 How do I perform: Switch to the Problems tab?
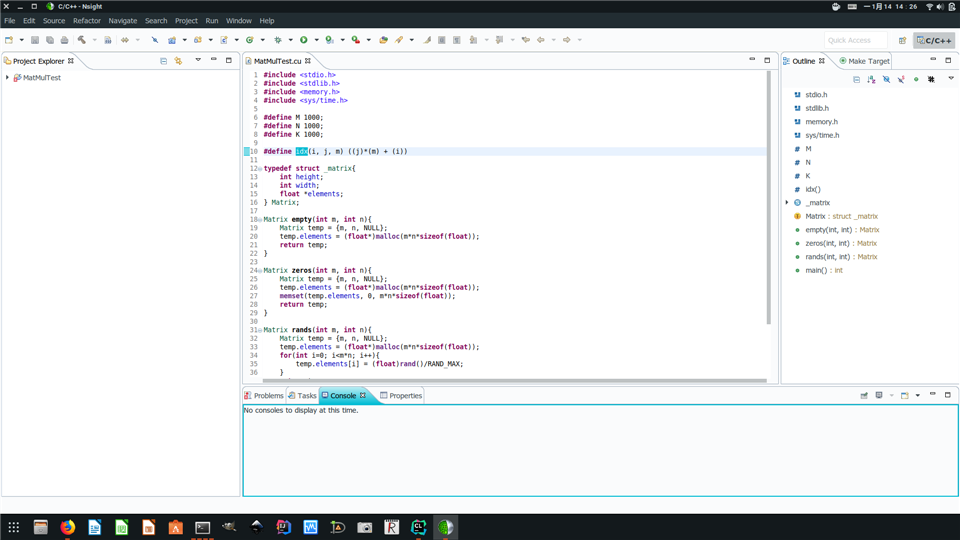click(x=266, y=396)
